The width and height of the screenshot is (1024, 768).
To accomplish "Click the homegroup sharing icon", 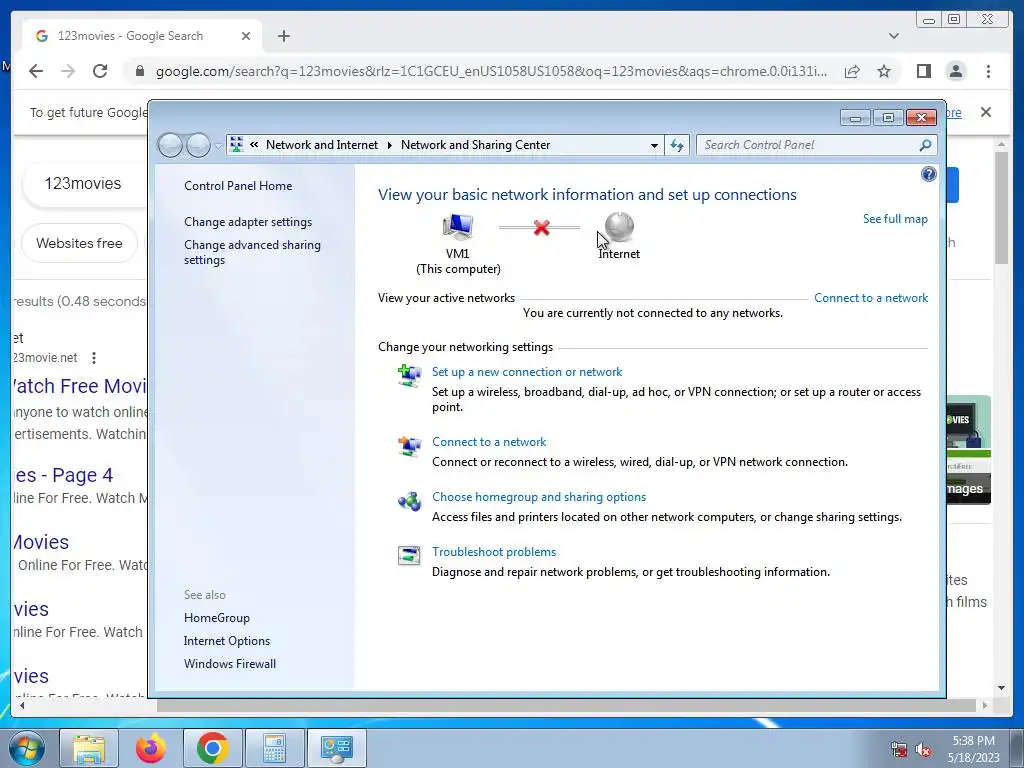I will 409,501.
